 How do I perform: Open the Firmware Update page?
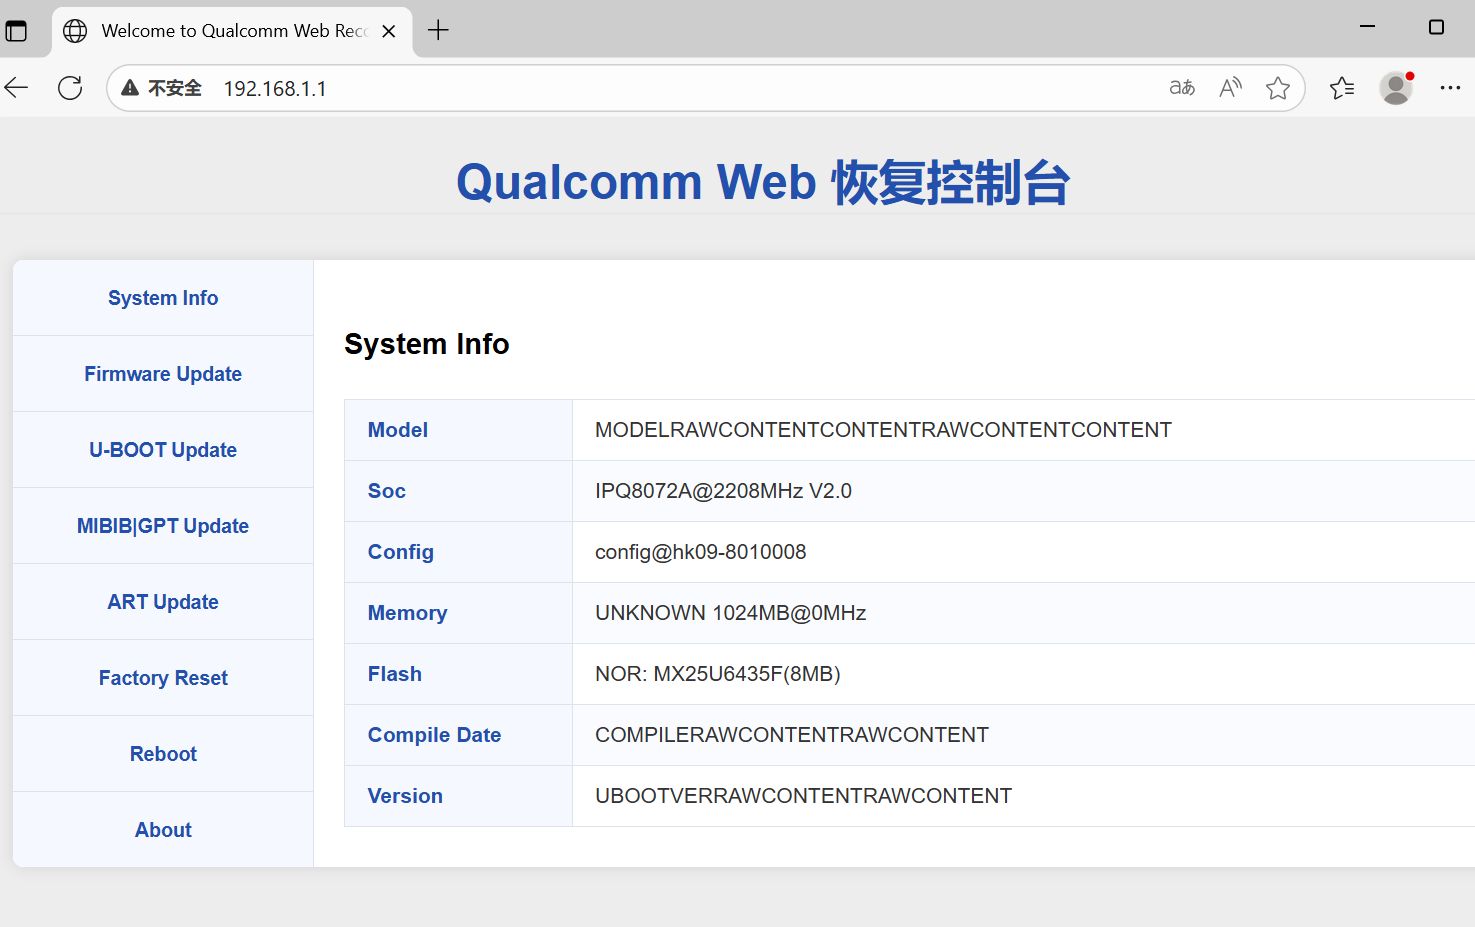[x=163, y=374]
